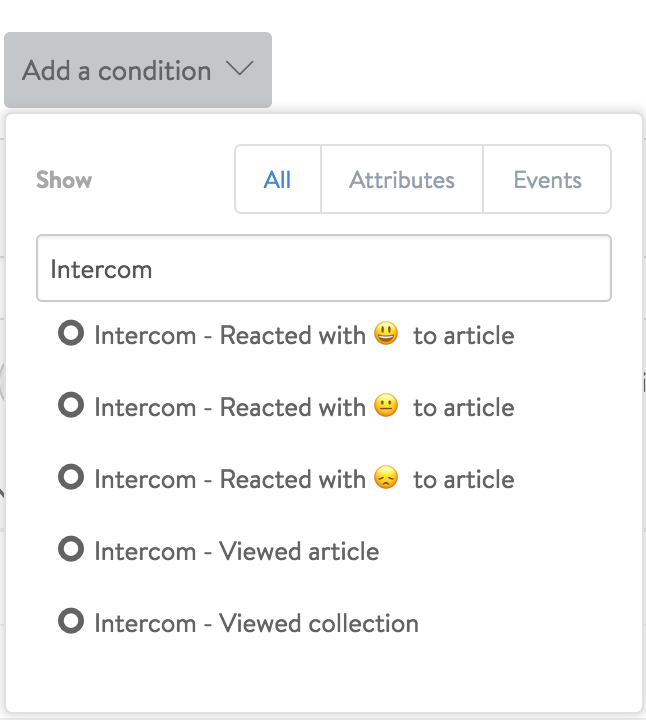Screen dimensions: 646x720
Task: Click 'Reacted with' text on sad option
Action: tap(292, 479)
